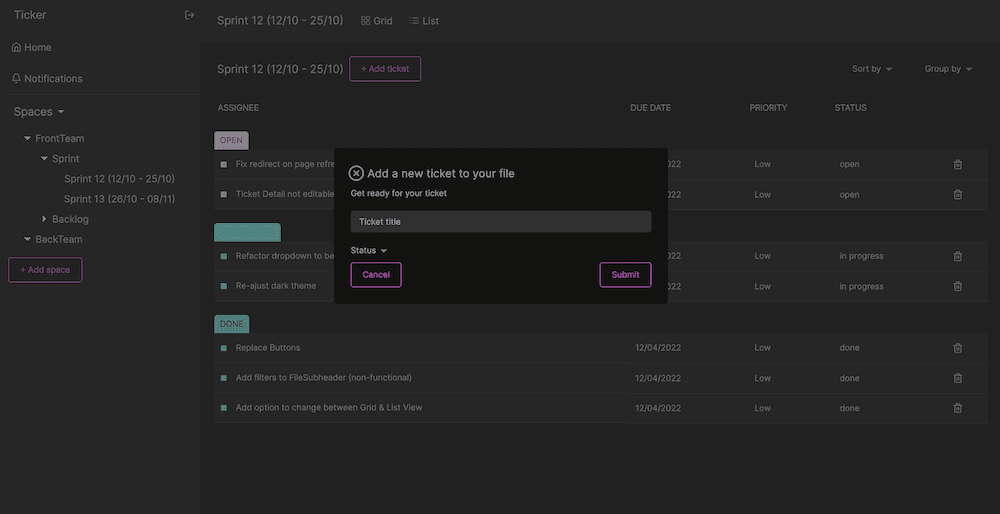Delete the Grid & List View option ticket
This screenshot has height=514, width=1000.
click(957, 408)
